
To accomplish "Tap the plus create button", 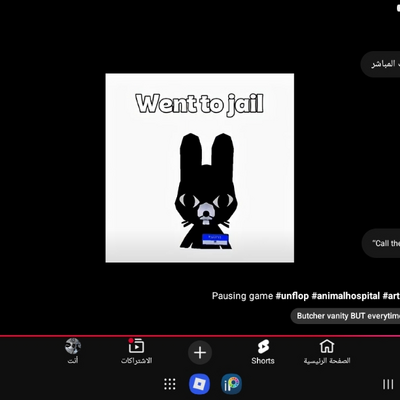I will coord(200,353).
